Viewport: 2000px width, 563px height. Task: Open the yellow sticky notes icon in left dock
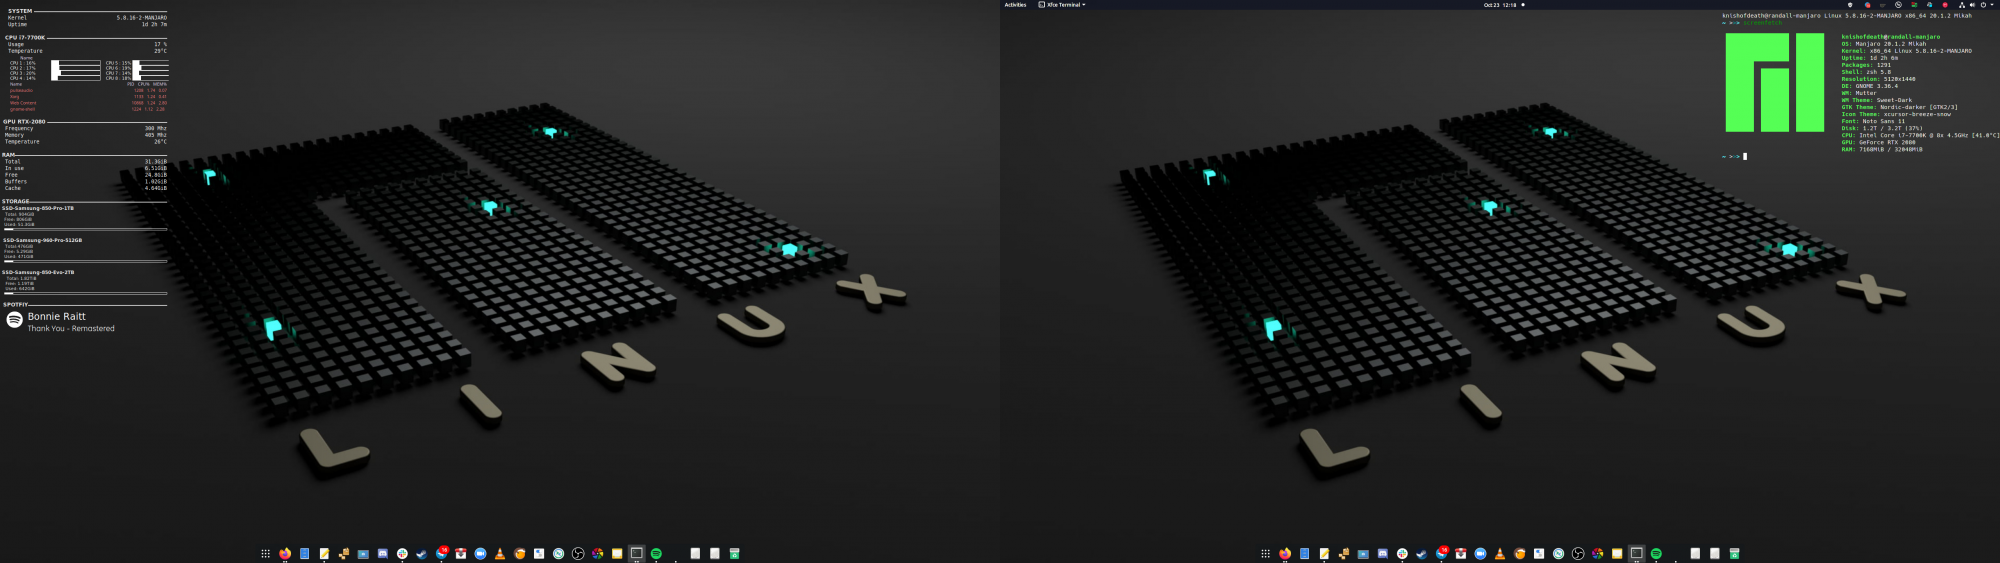point(617,553)
